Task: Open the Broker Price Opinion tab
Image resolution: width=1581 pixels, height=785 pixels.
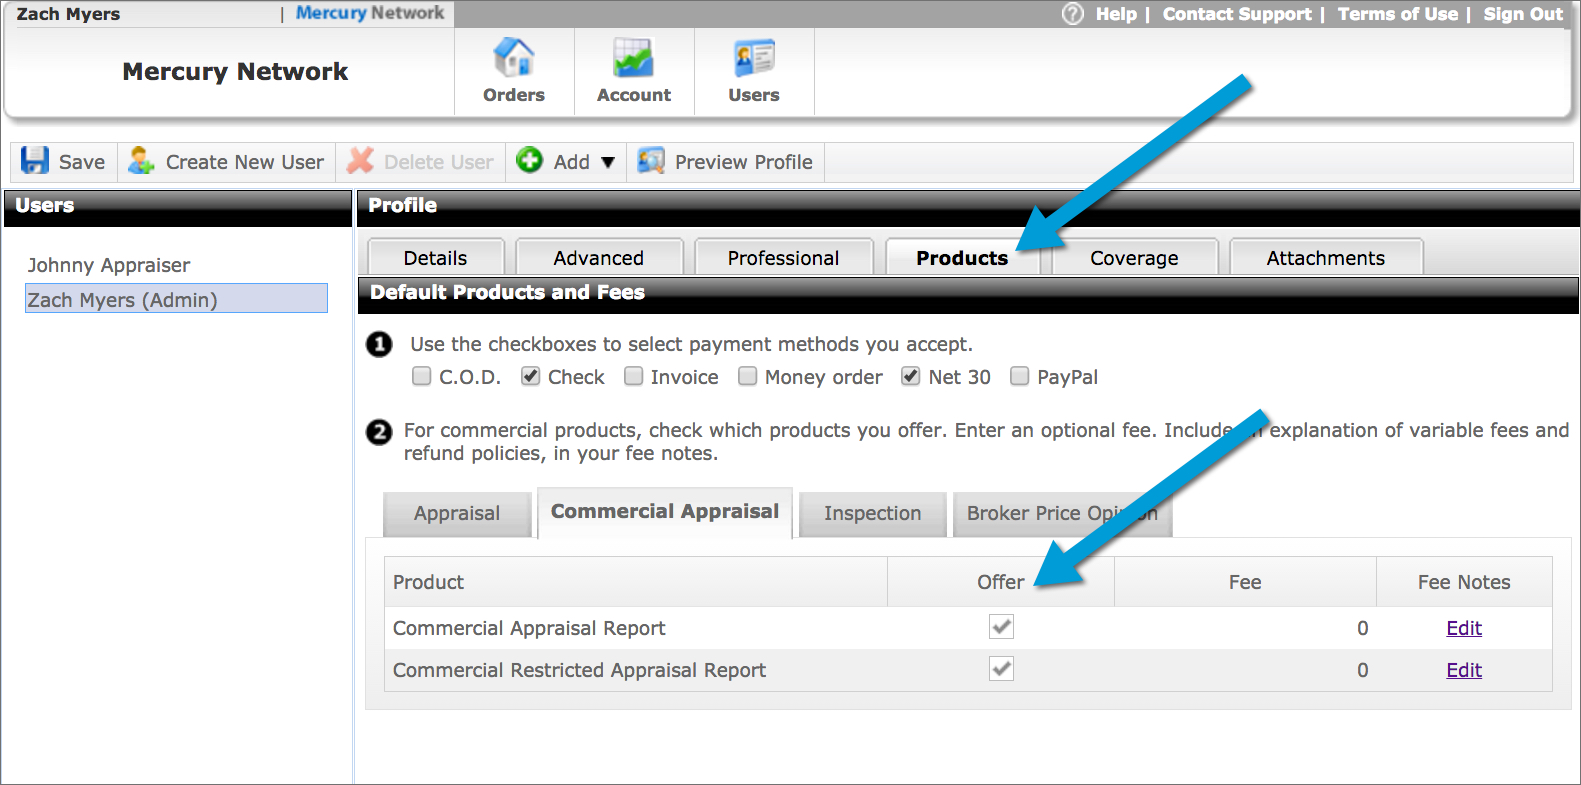Action: point(1062,514)
